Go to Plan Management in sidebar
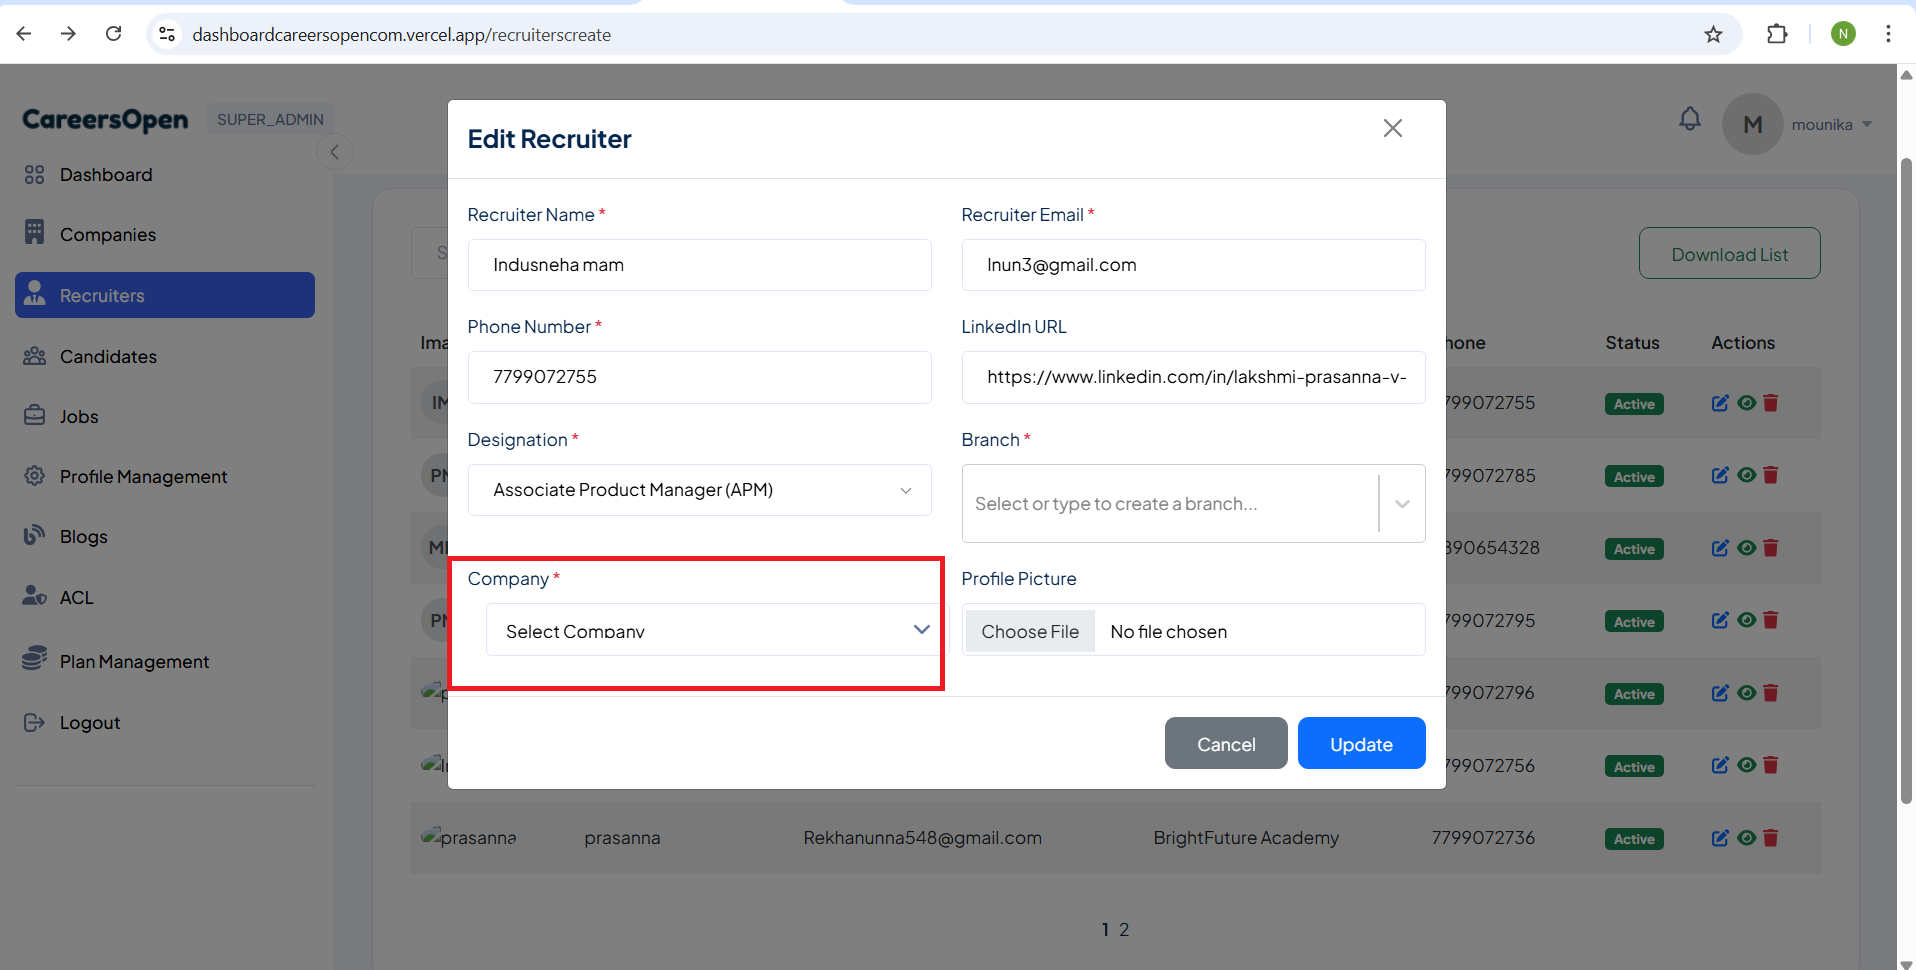Screen dimensions: 1916x970 [134, 662]
